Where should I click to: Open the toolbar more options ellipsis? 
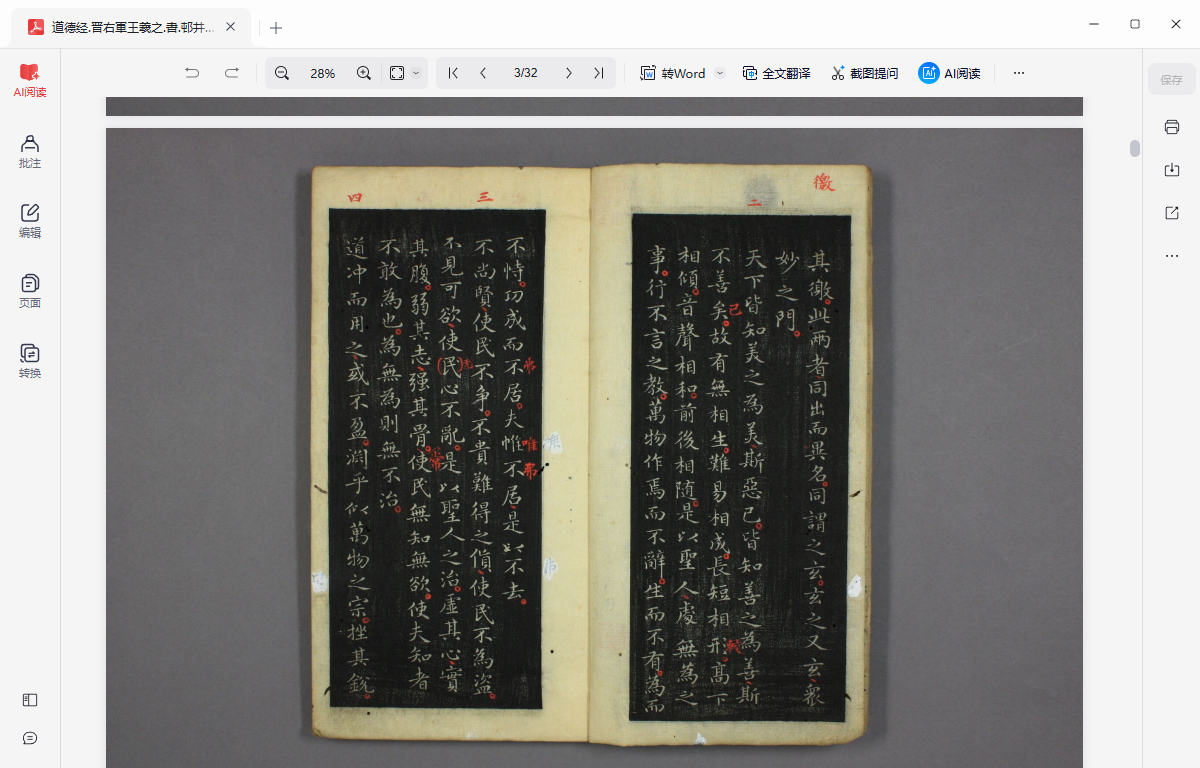1019,73
